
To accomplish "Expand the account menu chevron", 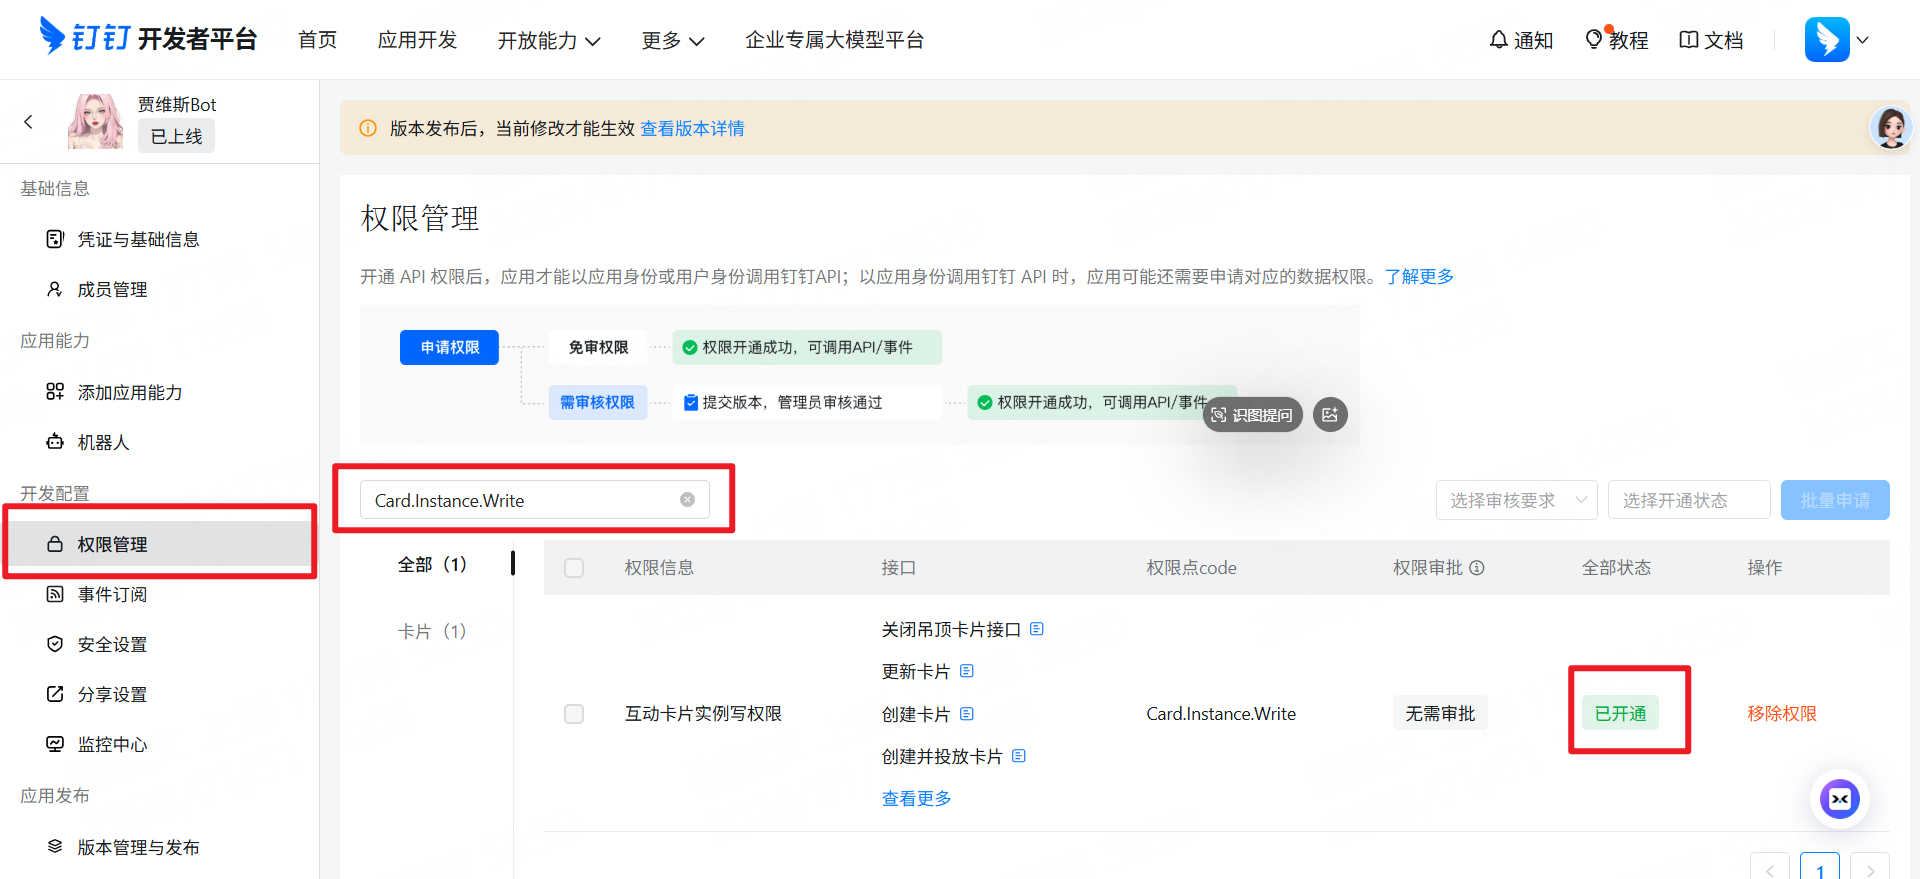I will (x=1863, y=40).
